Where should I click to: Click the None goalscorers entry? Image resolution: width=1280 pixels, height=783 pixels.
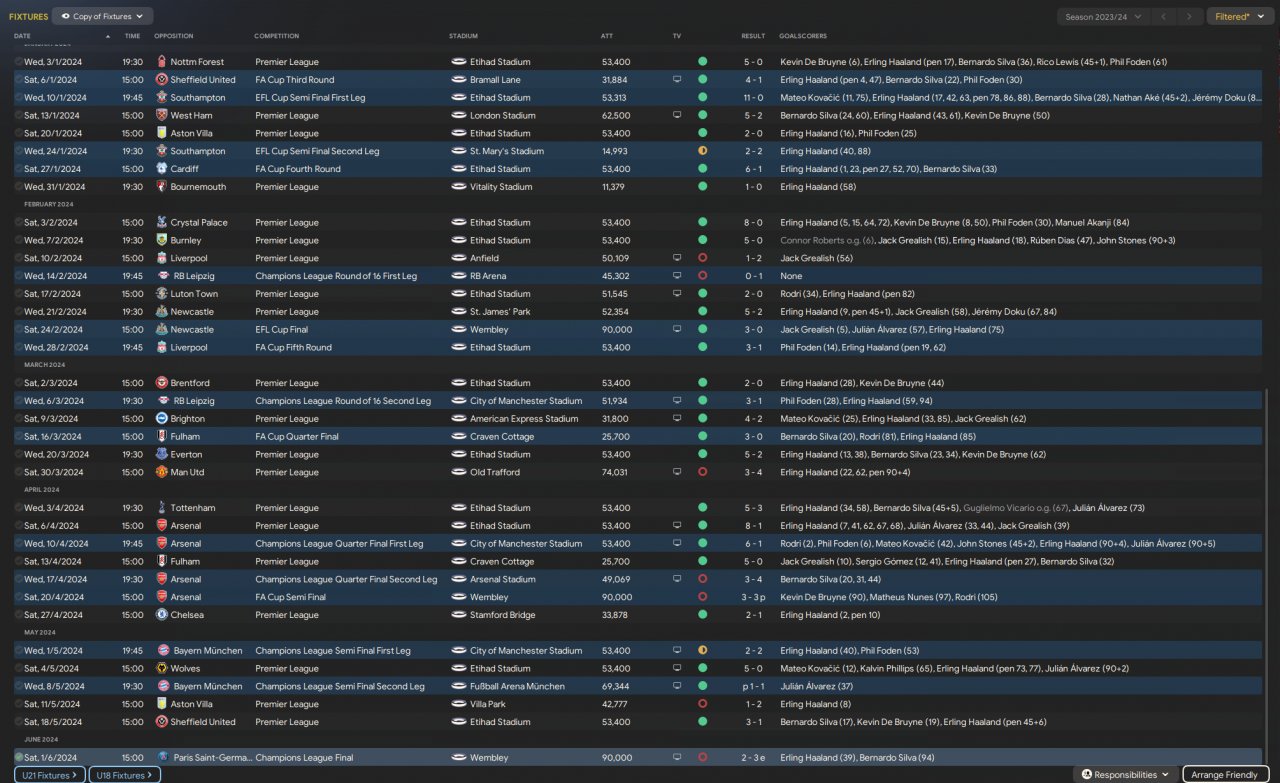[x=790, y=276]
